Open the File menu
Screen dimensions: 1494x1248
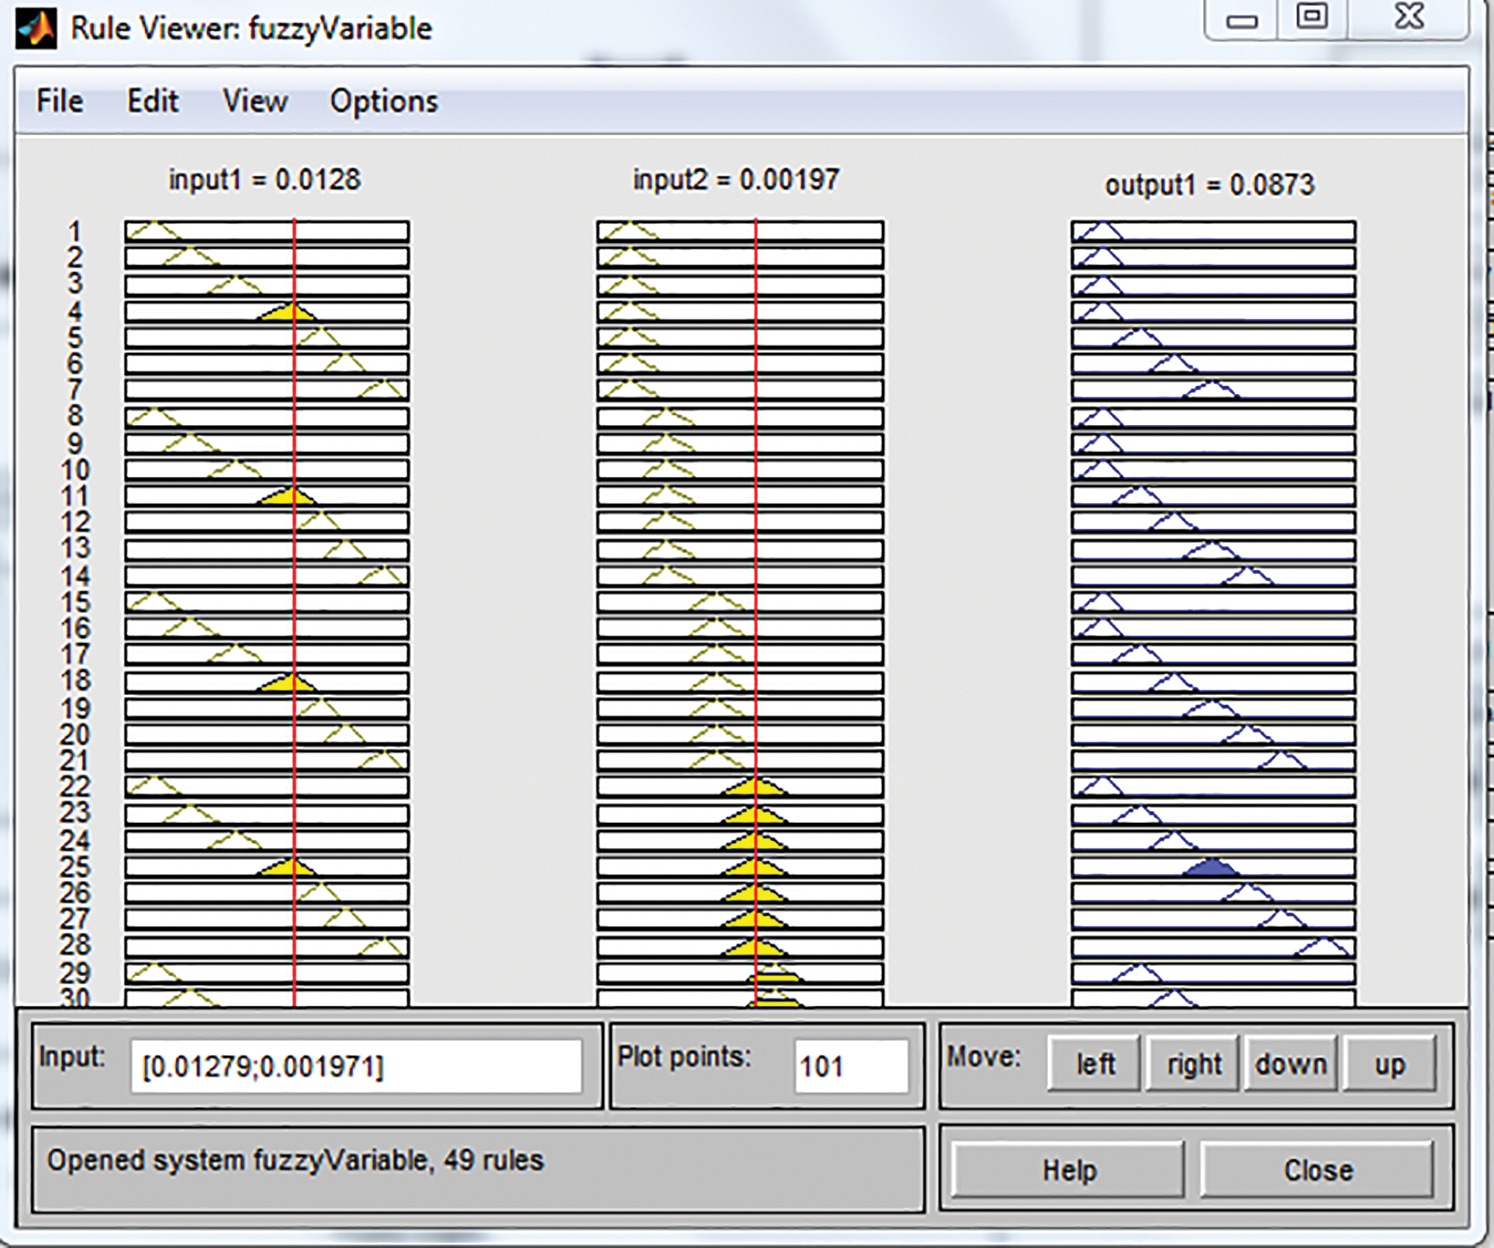[60, 101]
